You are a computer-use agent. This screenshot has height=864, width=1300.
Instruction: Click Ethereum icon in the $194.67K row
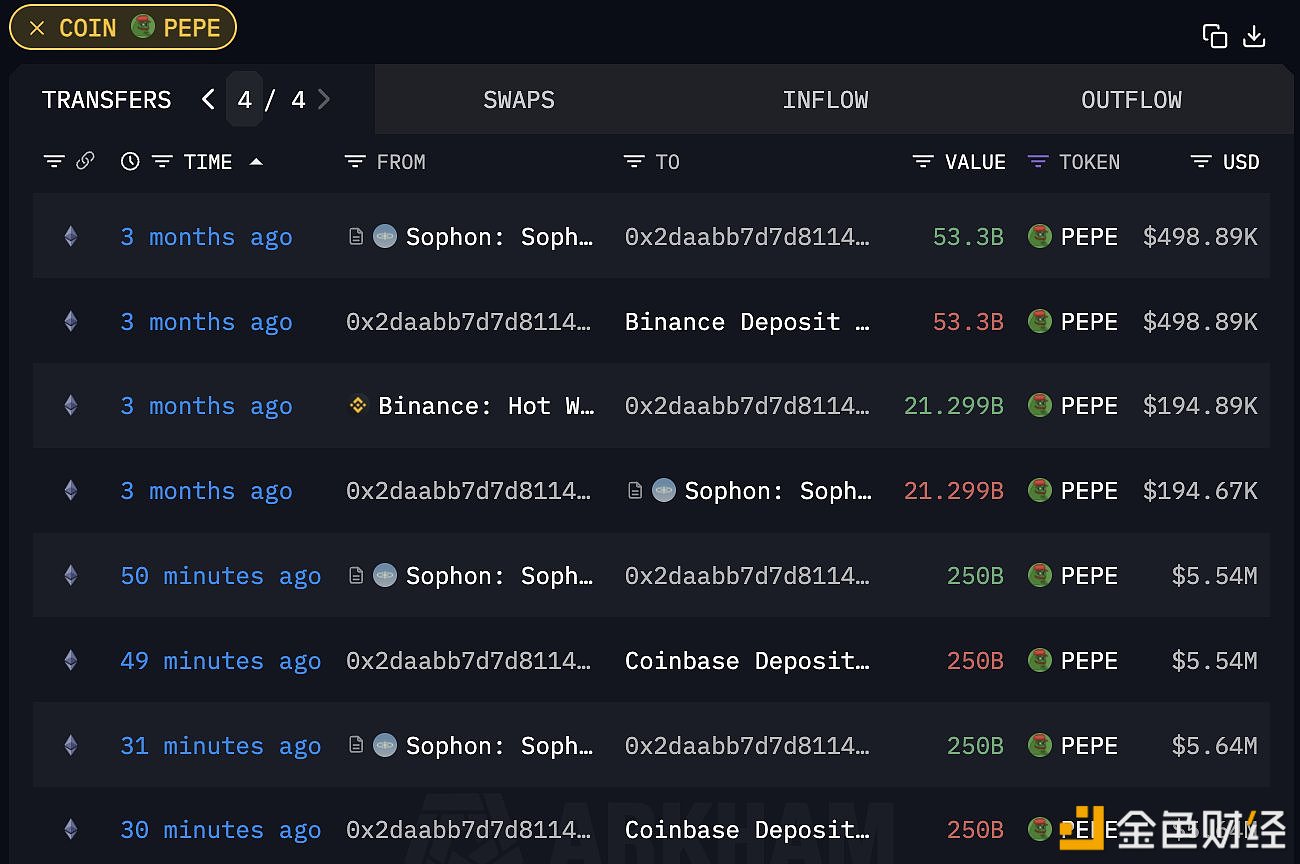click(70, 490)
